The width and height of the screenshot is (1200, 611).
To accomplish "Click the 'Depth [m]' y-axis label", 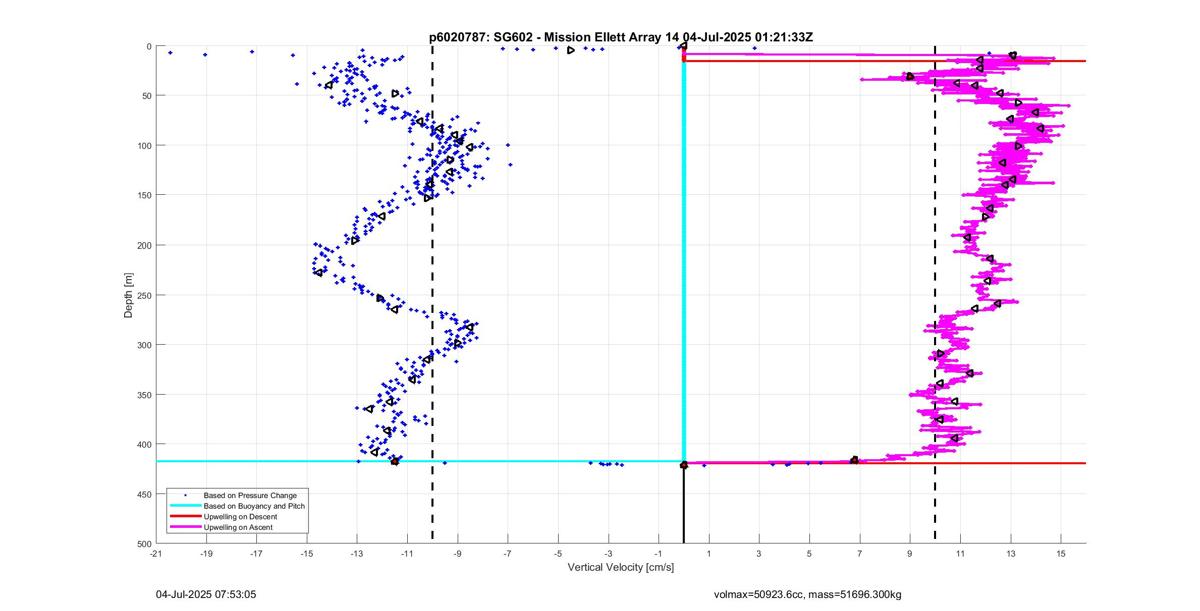I will 128,295.
